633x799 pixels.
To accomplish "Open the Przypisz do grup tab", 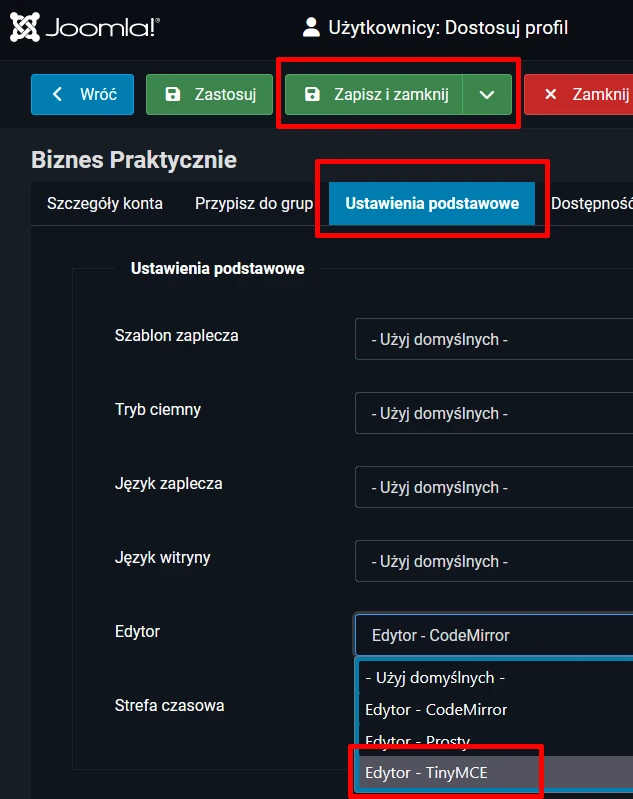I will click(254, 204).
